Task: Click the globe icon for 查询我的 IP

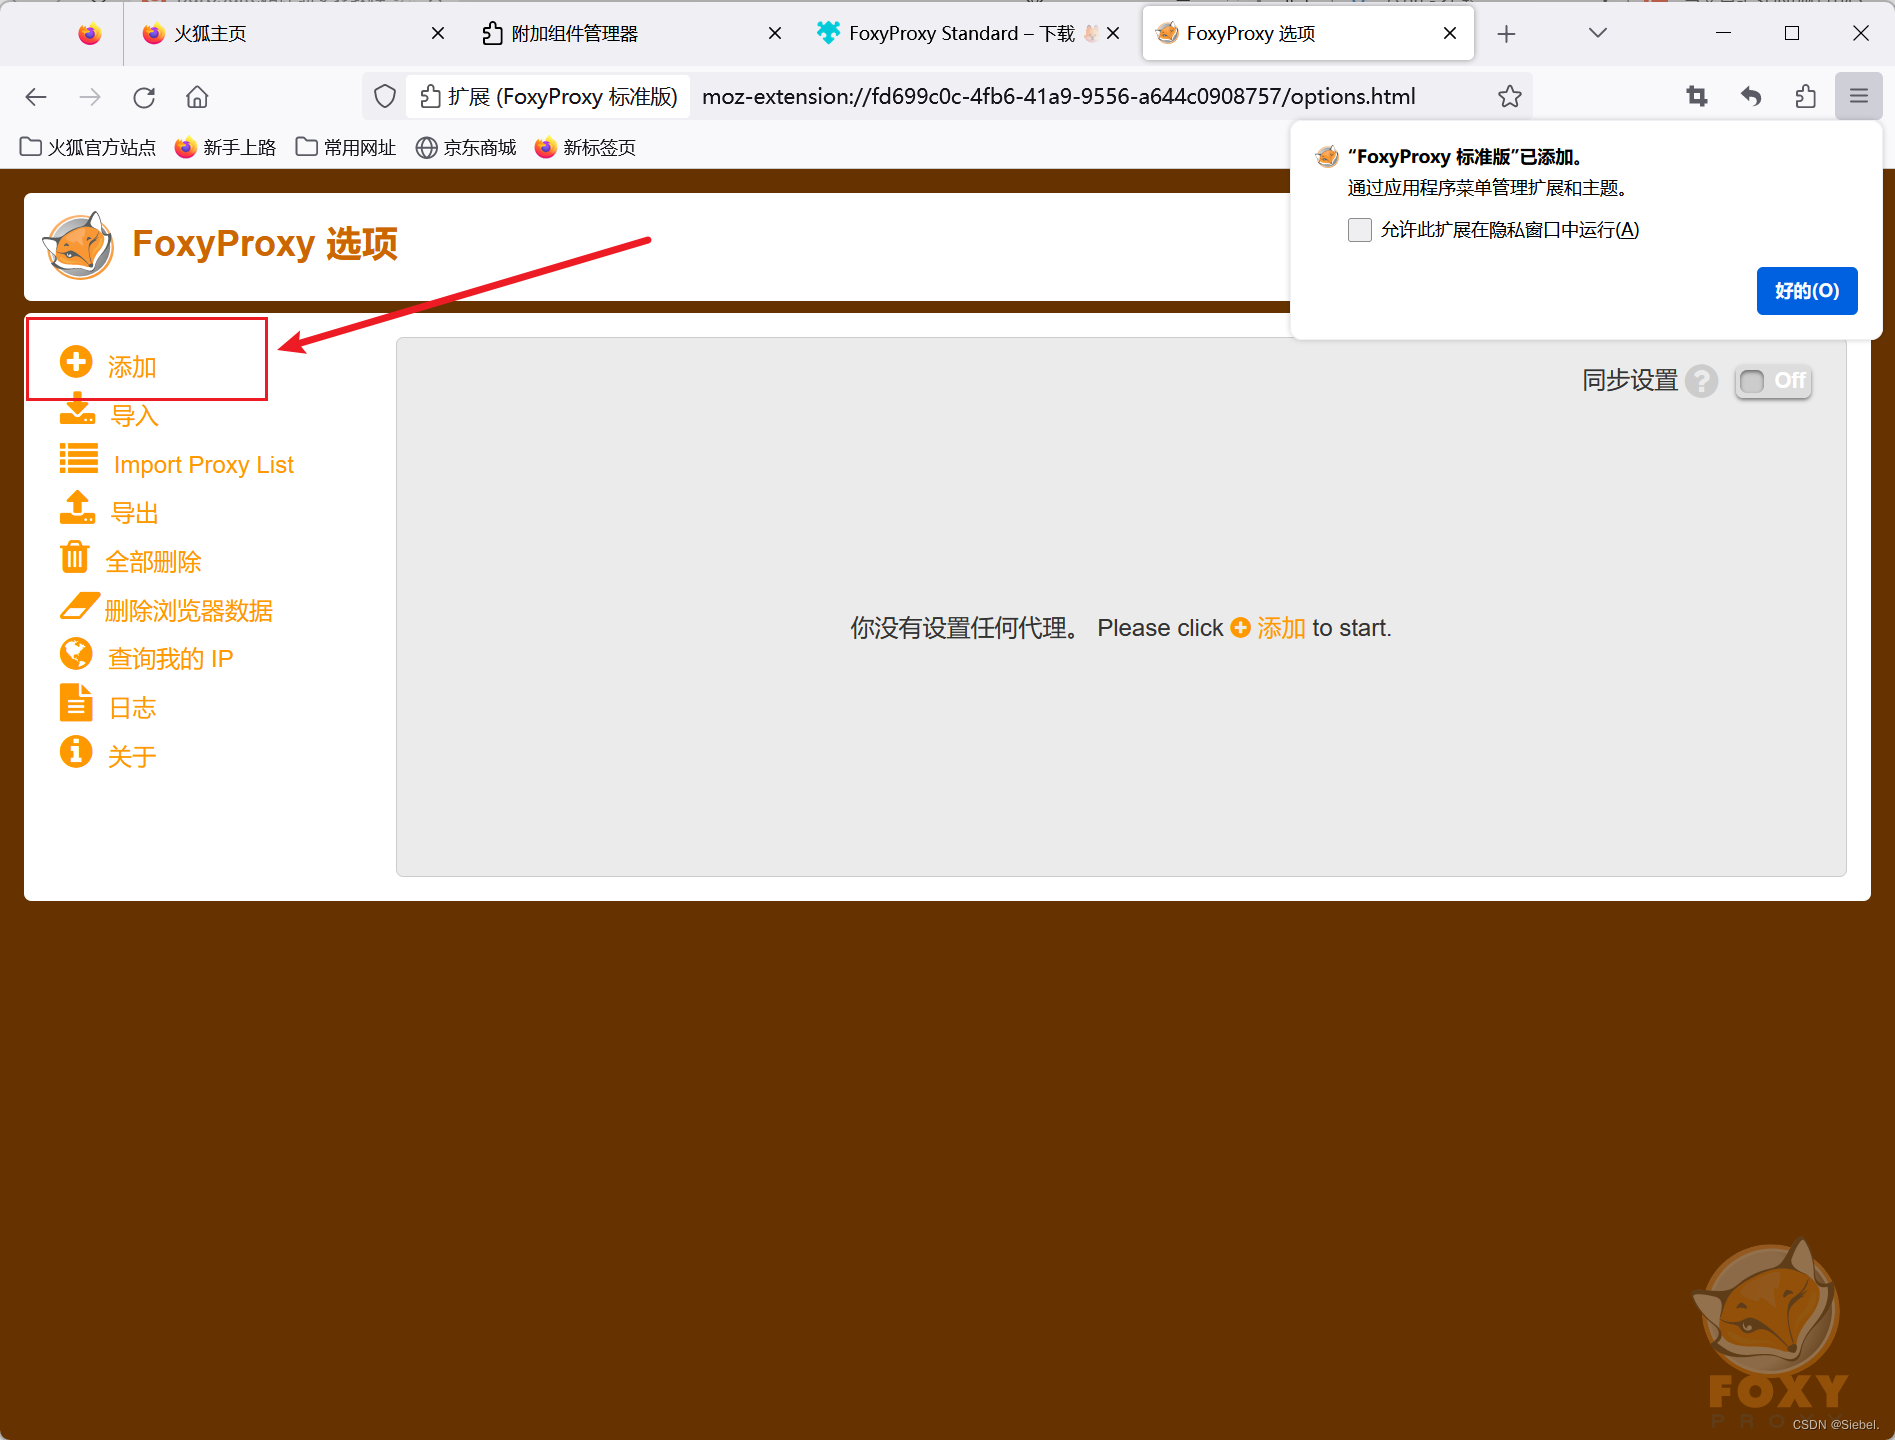Action: click(76, 654)
